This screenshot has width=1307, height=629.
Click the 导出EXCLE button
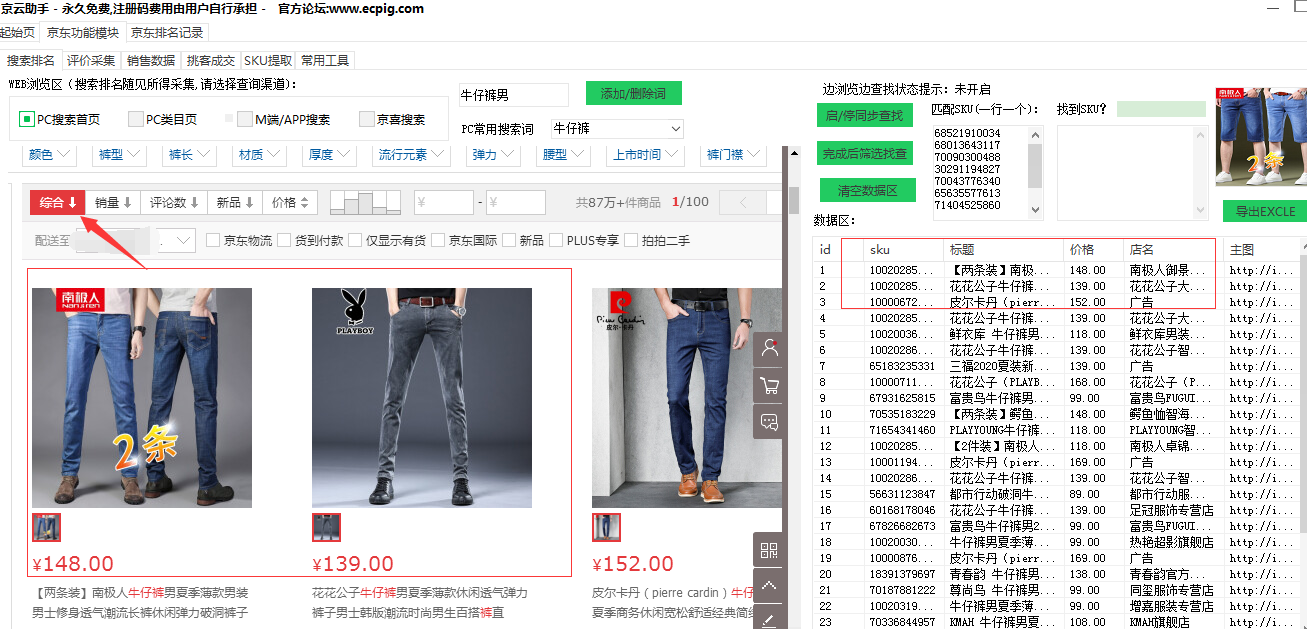[1264, 211]
